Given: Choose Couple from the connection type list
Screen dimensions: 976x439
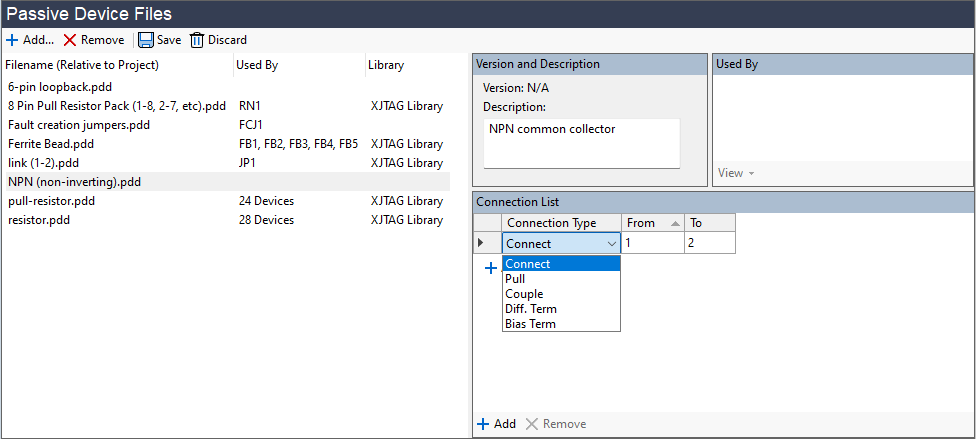Looking at the screenshot, I should [524, 294].
